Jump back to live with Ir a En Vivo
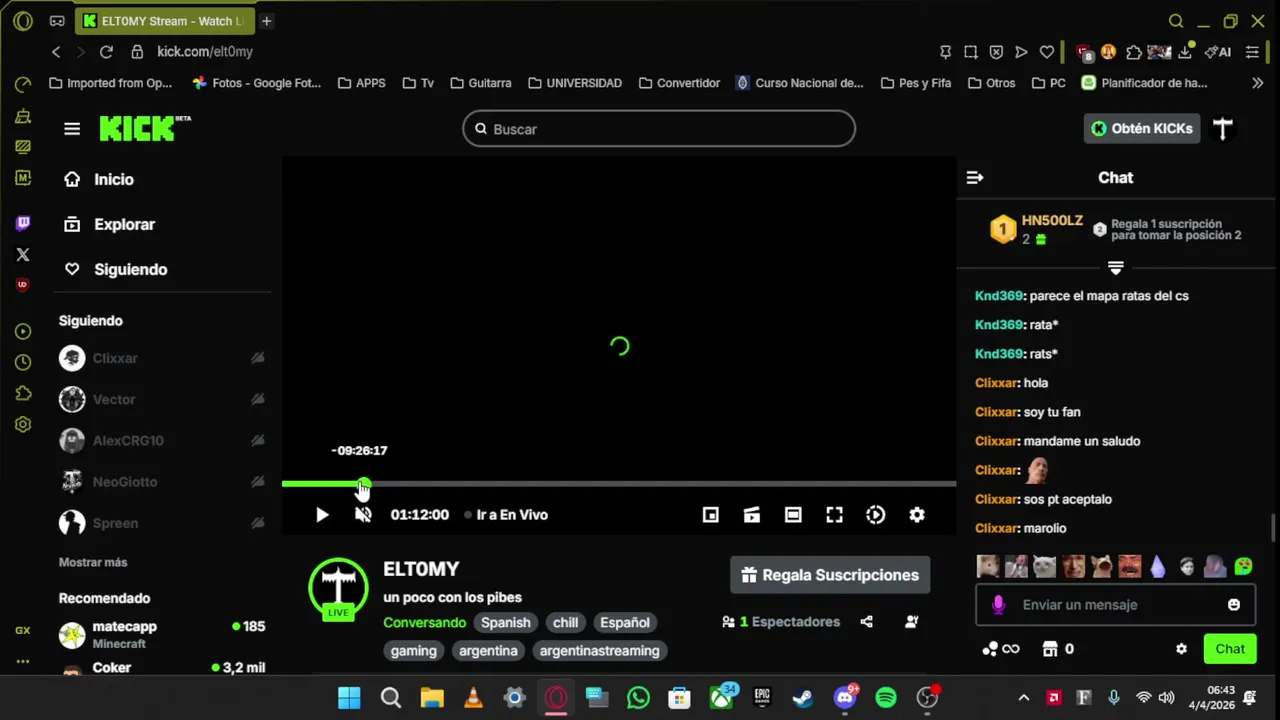 [x=506, y=515]
